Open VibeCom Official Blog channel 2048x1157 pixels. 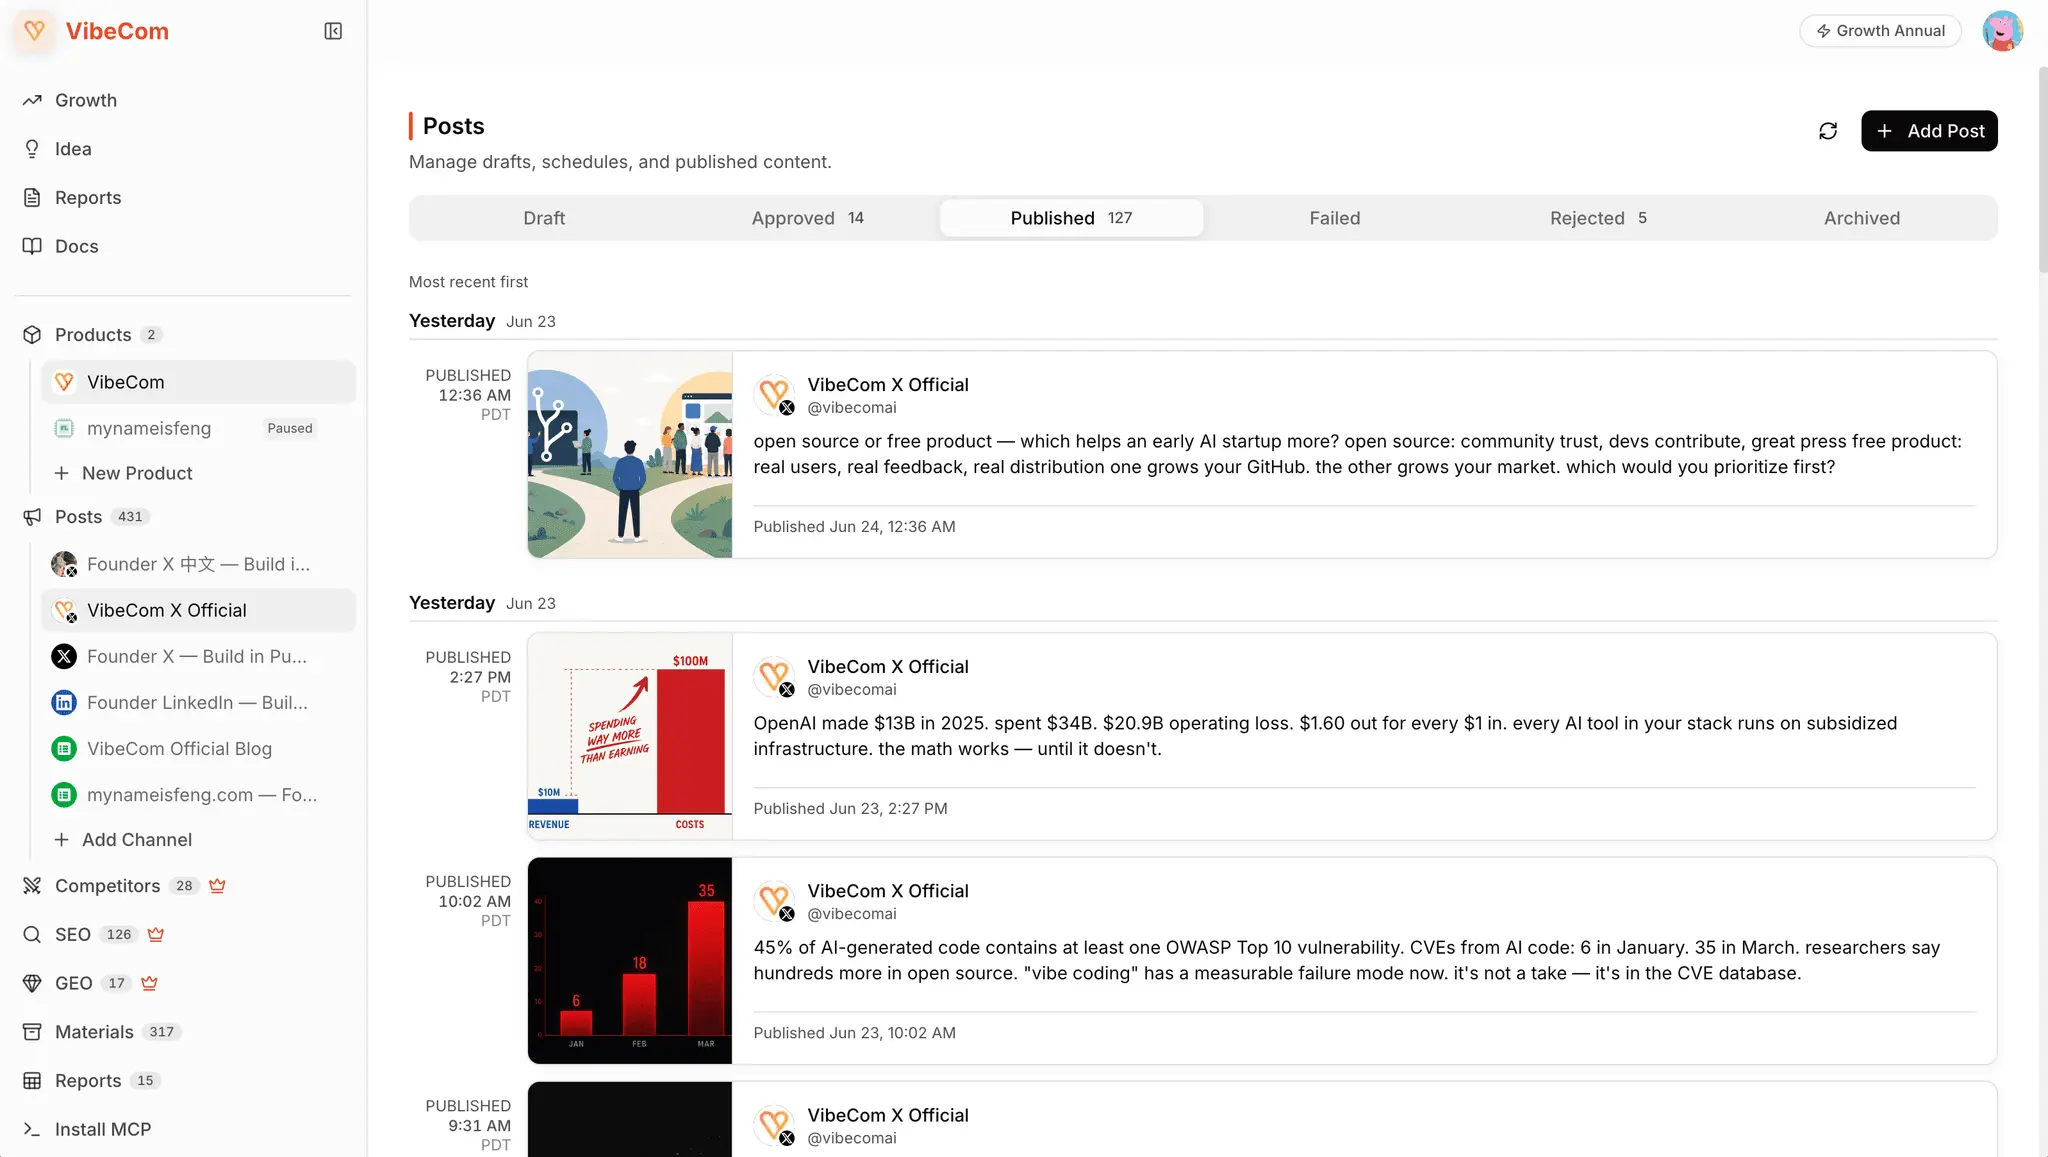pyautogui.click(x=198, y=749)
